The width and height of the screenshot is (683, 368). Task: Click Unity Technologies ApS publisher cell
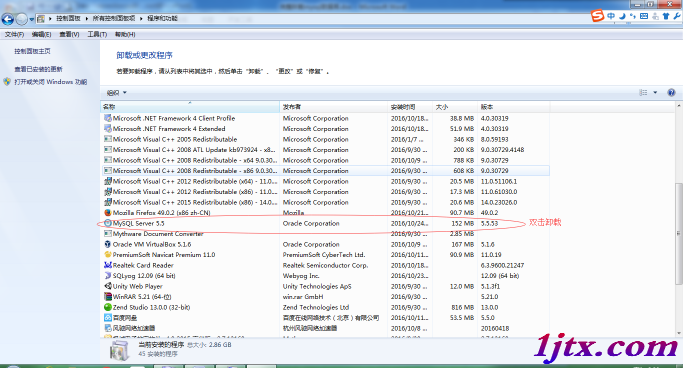pos(317,286)
